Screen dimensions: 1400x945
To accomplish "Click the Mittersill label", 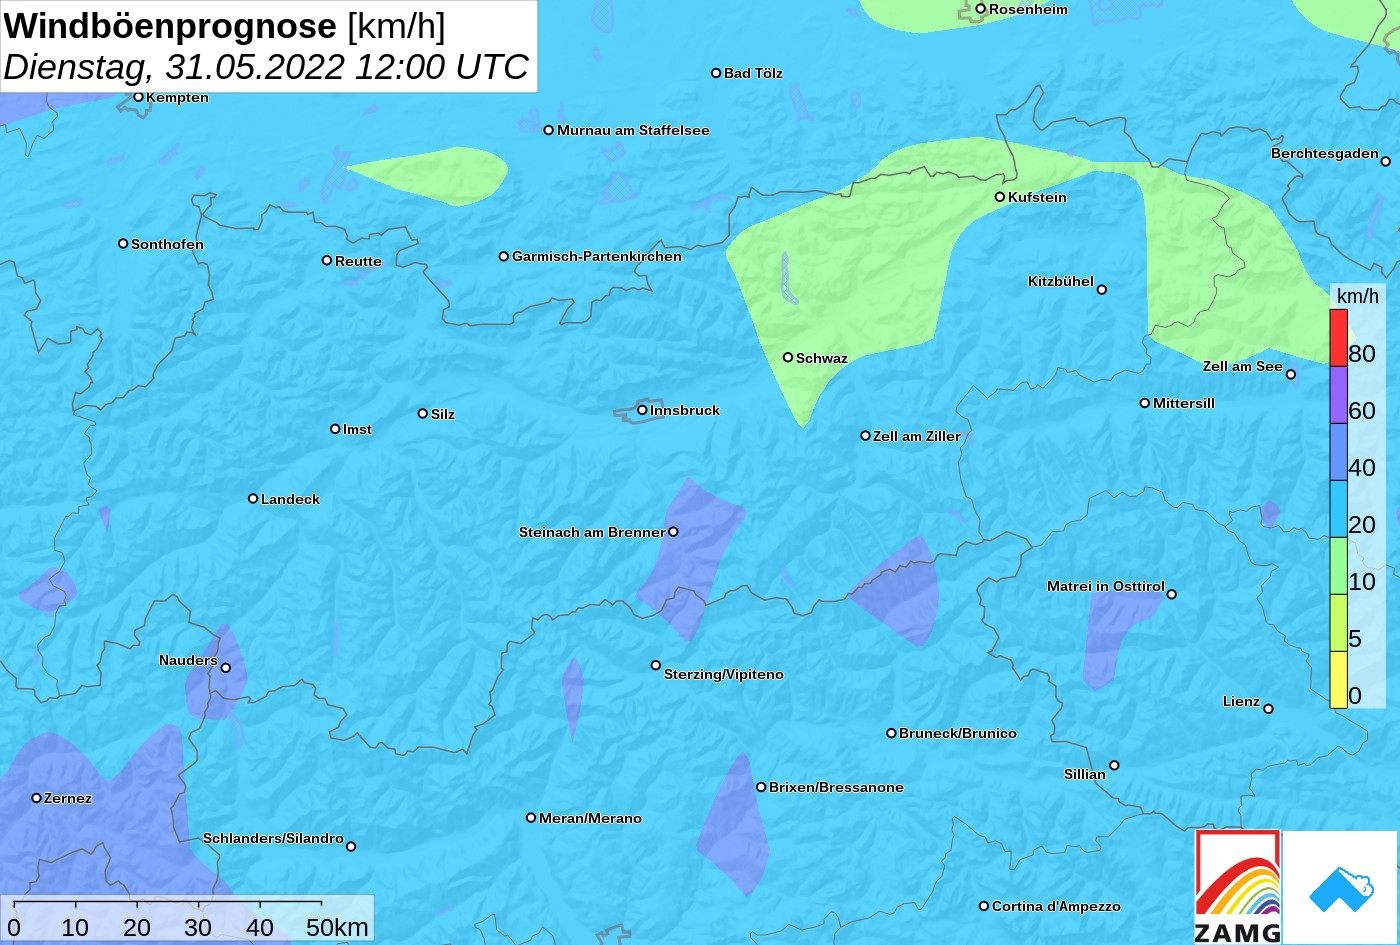I will (x=1184, y=403).
